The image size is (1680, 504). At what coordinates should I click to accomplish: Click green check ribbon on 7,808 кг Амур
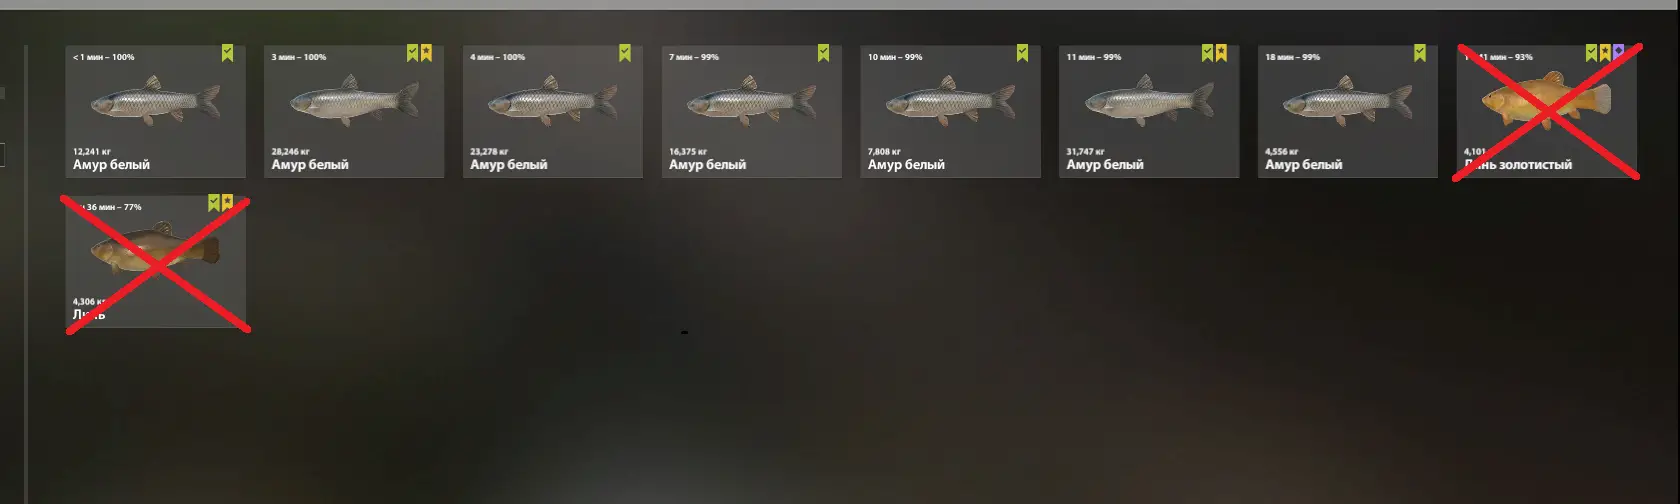1023,53
